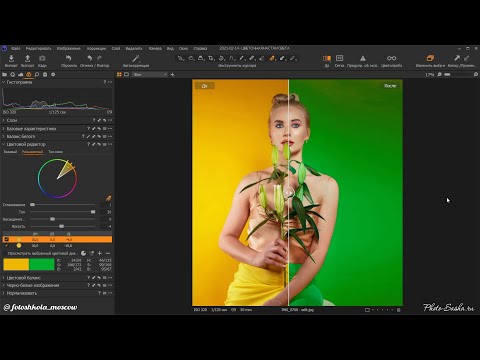Viewport: 480px width, 360px height.
Task: Click the yellow before color swatch
Action: point(16,265)
